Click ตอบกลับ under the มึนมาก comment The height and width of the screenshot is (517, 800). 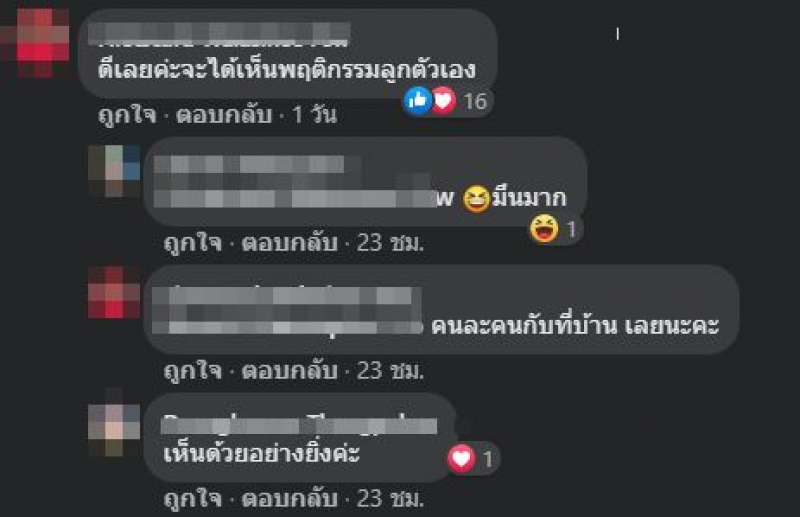tap(289, 243)
